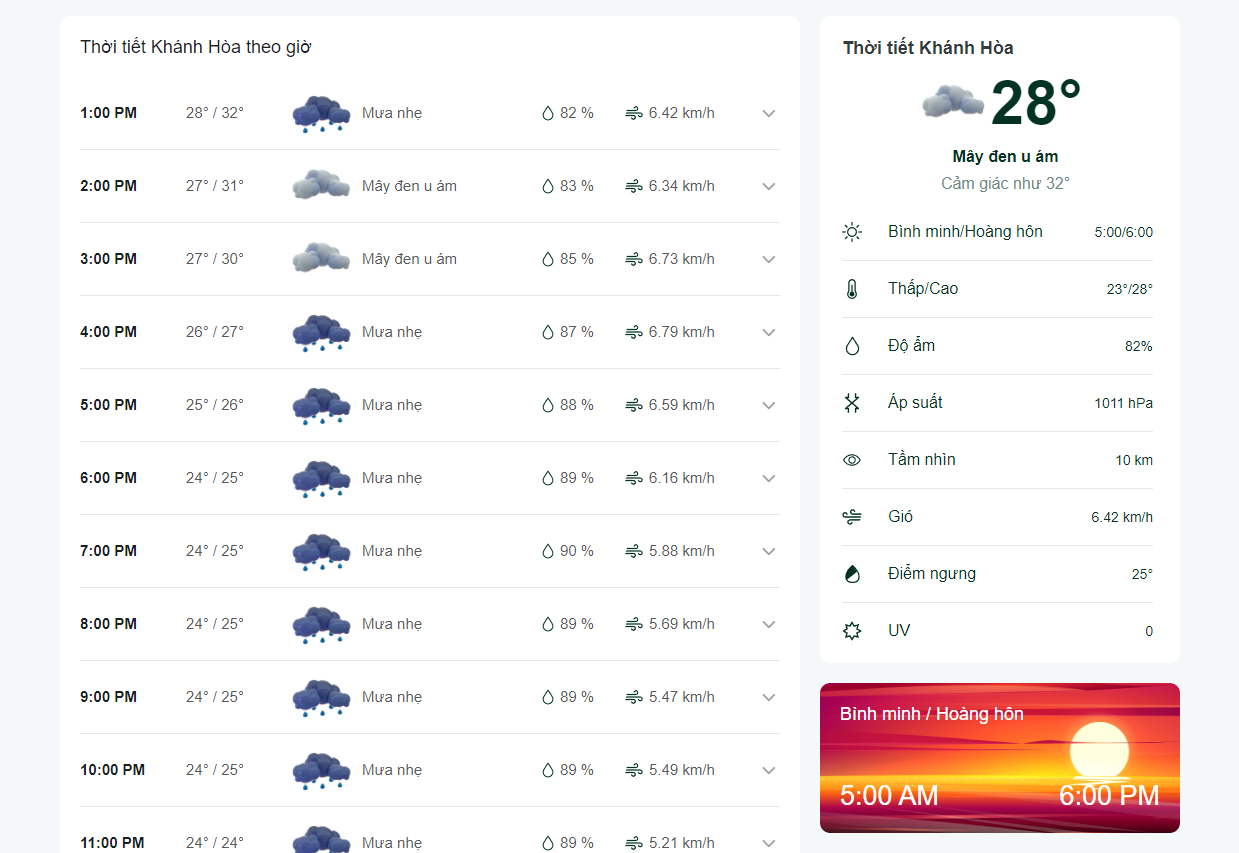Click the 6.79 km/h wind speed
This screenshot has width=1239, height=853.
[x=682, y=332]
